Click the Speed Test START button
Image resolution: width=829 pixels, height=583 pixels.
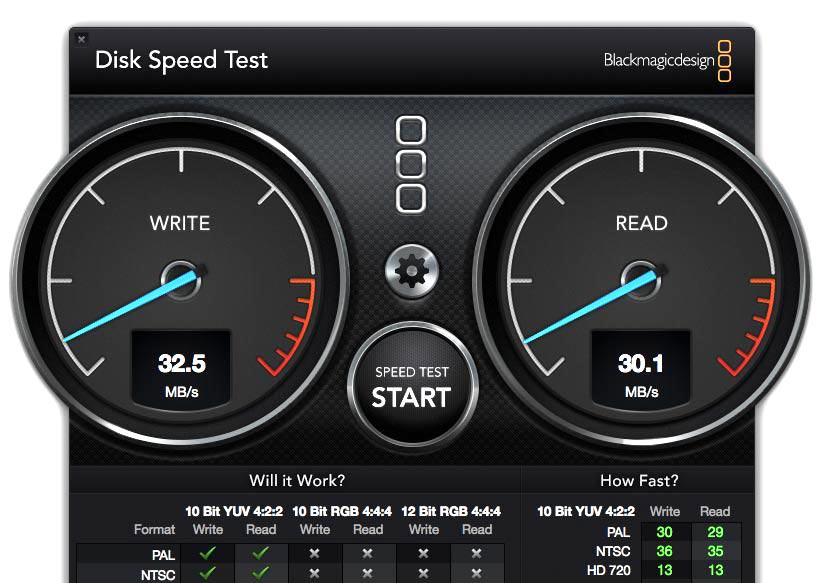click(411, 387)
